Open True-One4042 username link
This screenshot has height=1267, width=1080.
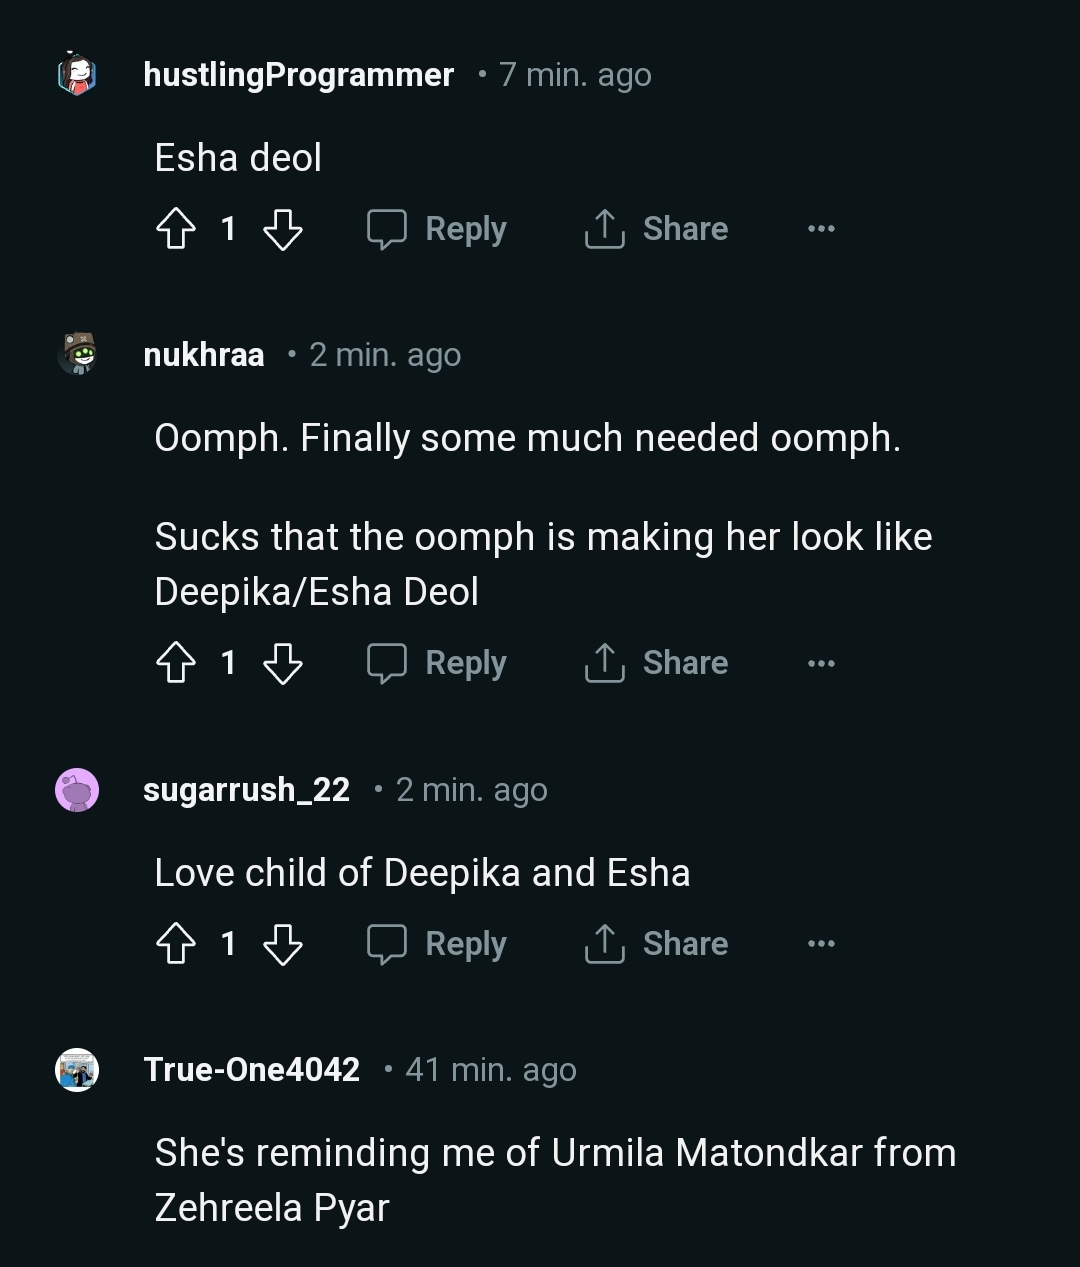(x=252, y=1070)
